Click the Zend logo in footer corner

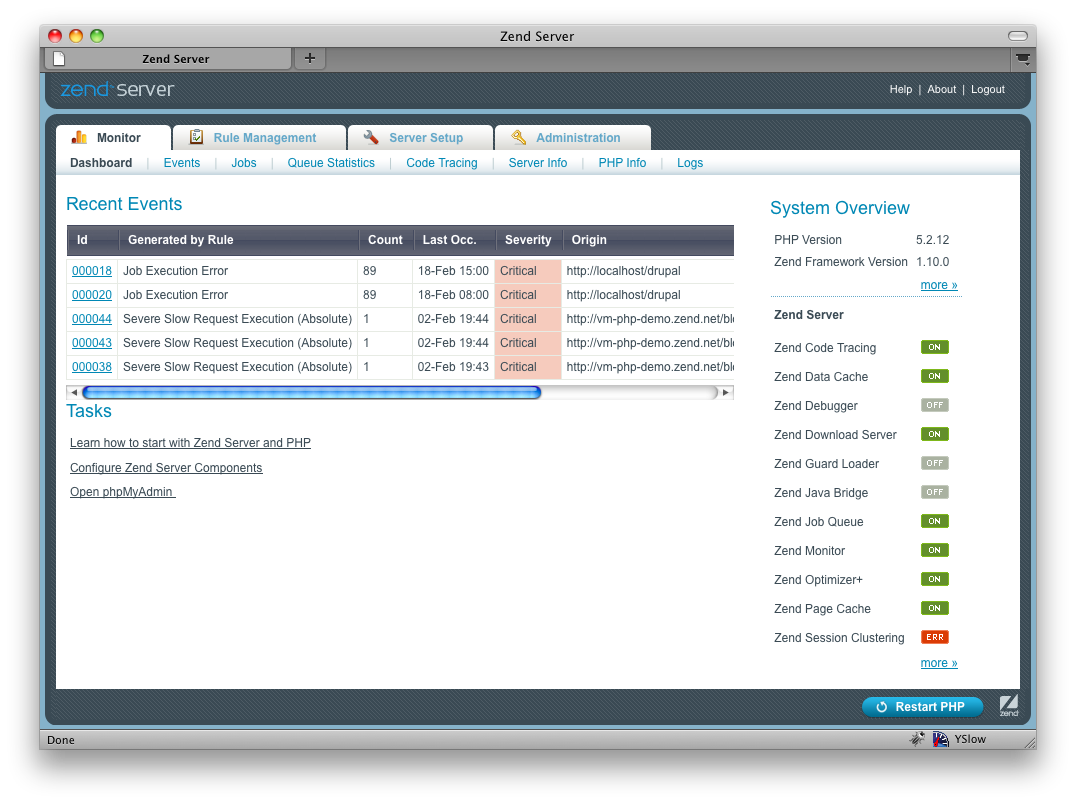coord(1009,705)
